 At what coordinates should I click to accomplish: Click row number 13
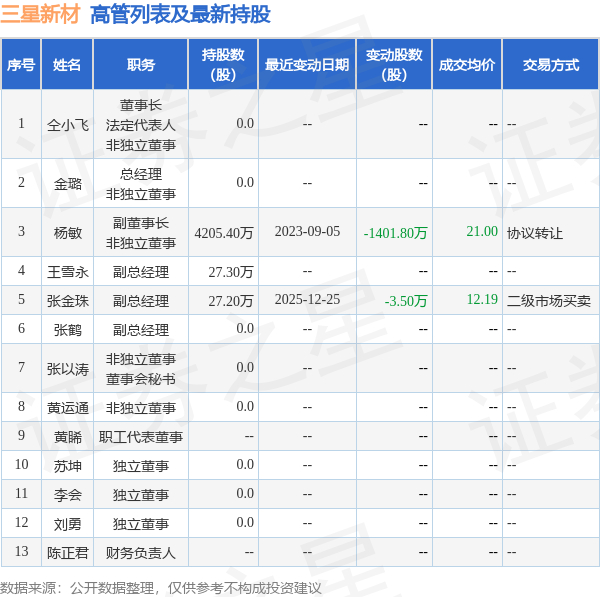[21, 551]
